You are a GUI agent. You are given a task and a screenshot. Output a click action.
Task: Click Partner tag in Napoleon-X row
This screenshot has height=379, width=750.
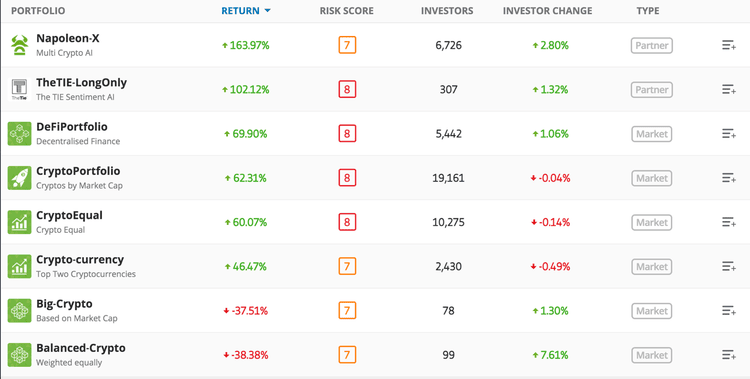coord(651,45)
